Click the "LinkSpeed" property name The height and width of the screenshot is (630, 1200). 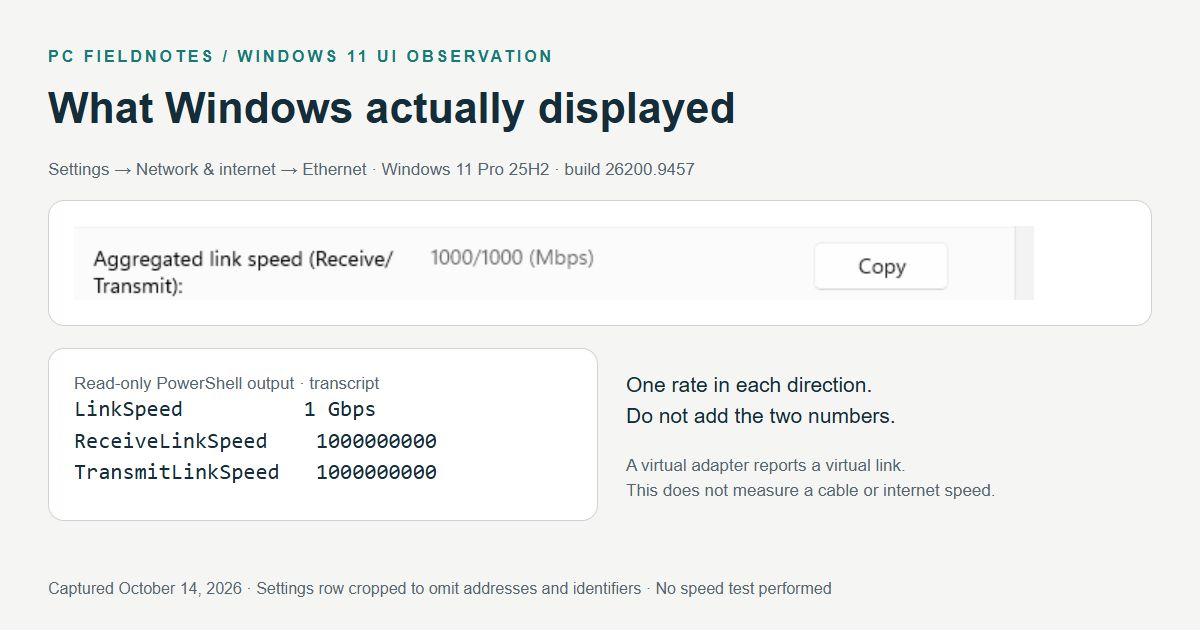tap(129, 409)
